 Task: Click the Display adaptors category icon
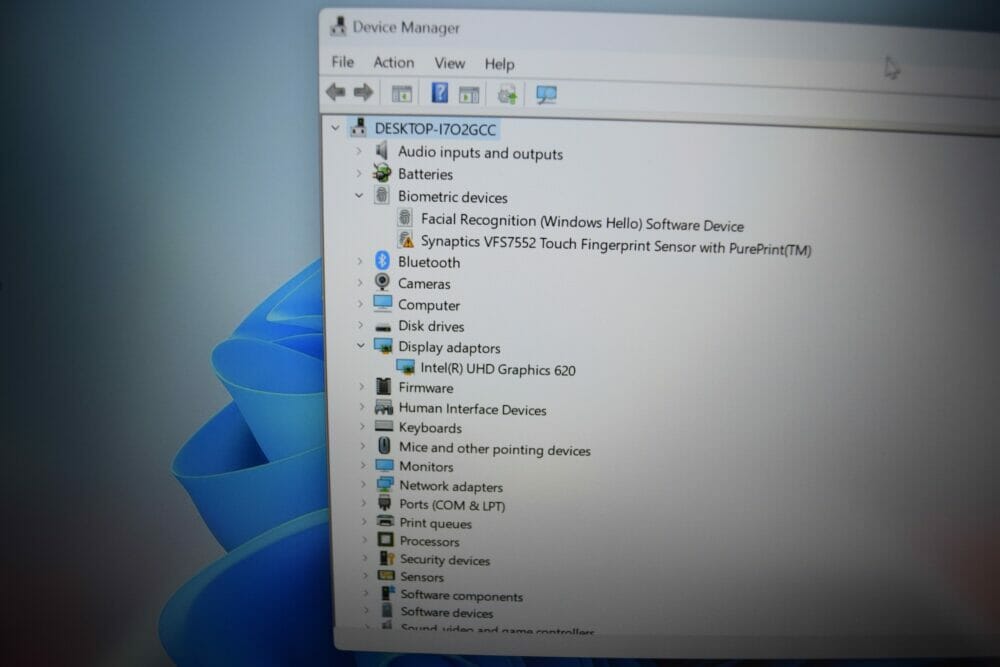(x=383, y=346)
